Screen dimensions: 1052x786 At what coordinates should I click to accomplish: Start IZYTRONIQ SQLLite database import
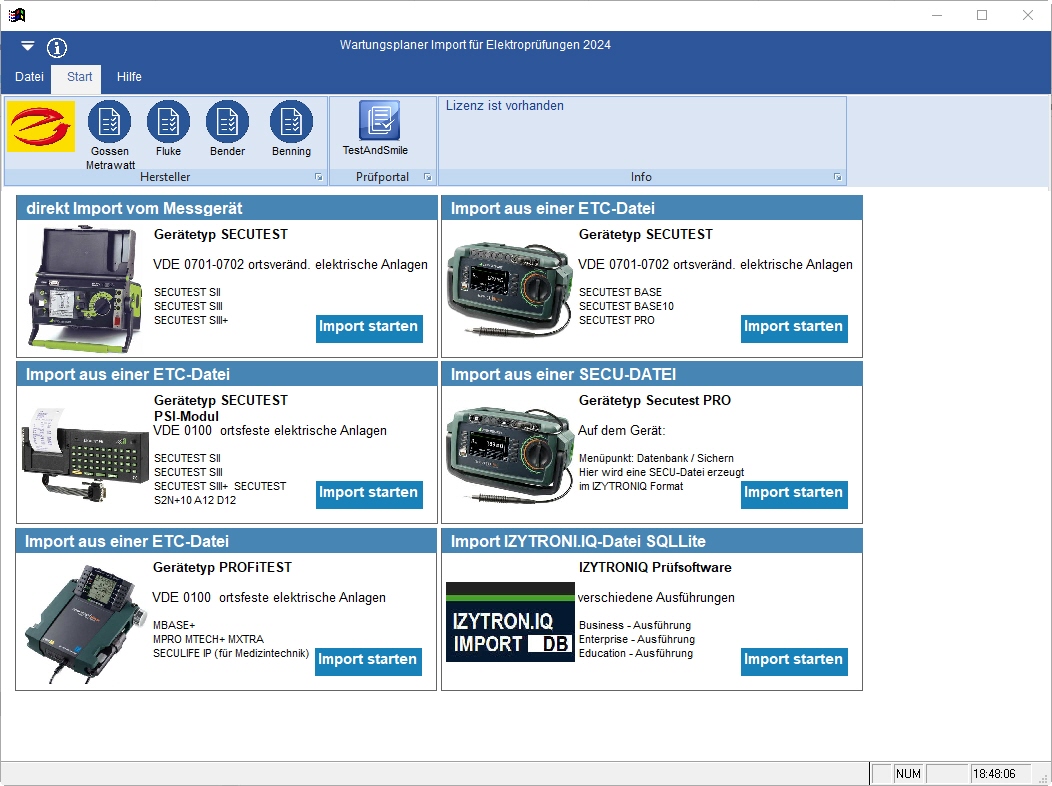[x=794, y=660]
